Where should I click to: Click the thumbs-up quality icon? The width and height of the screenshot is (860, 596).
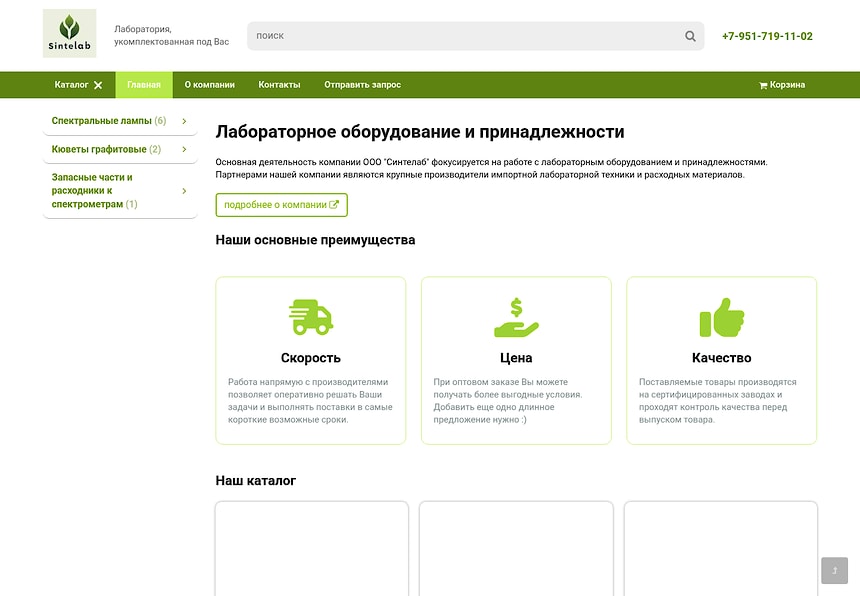pos(722,317)
